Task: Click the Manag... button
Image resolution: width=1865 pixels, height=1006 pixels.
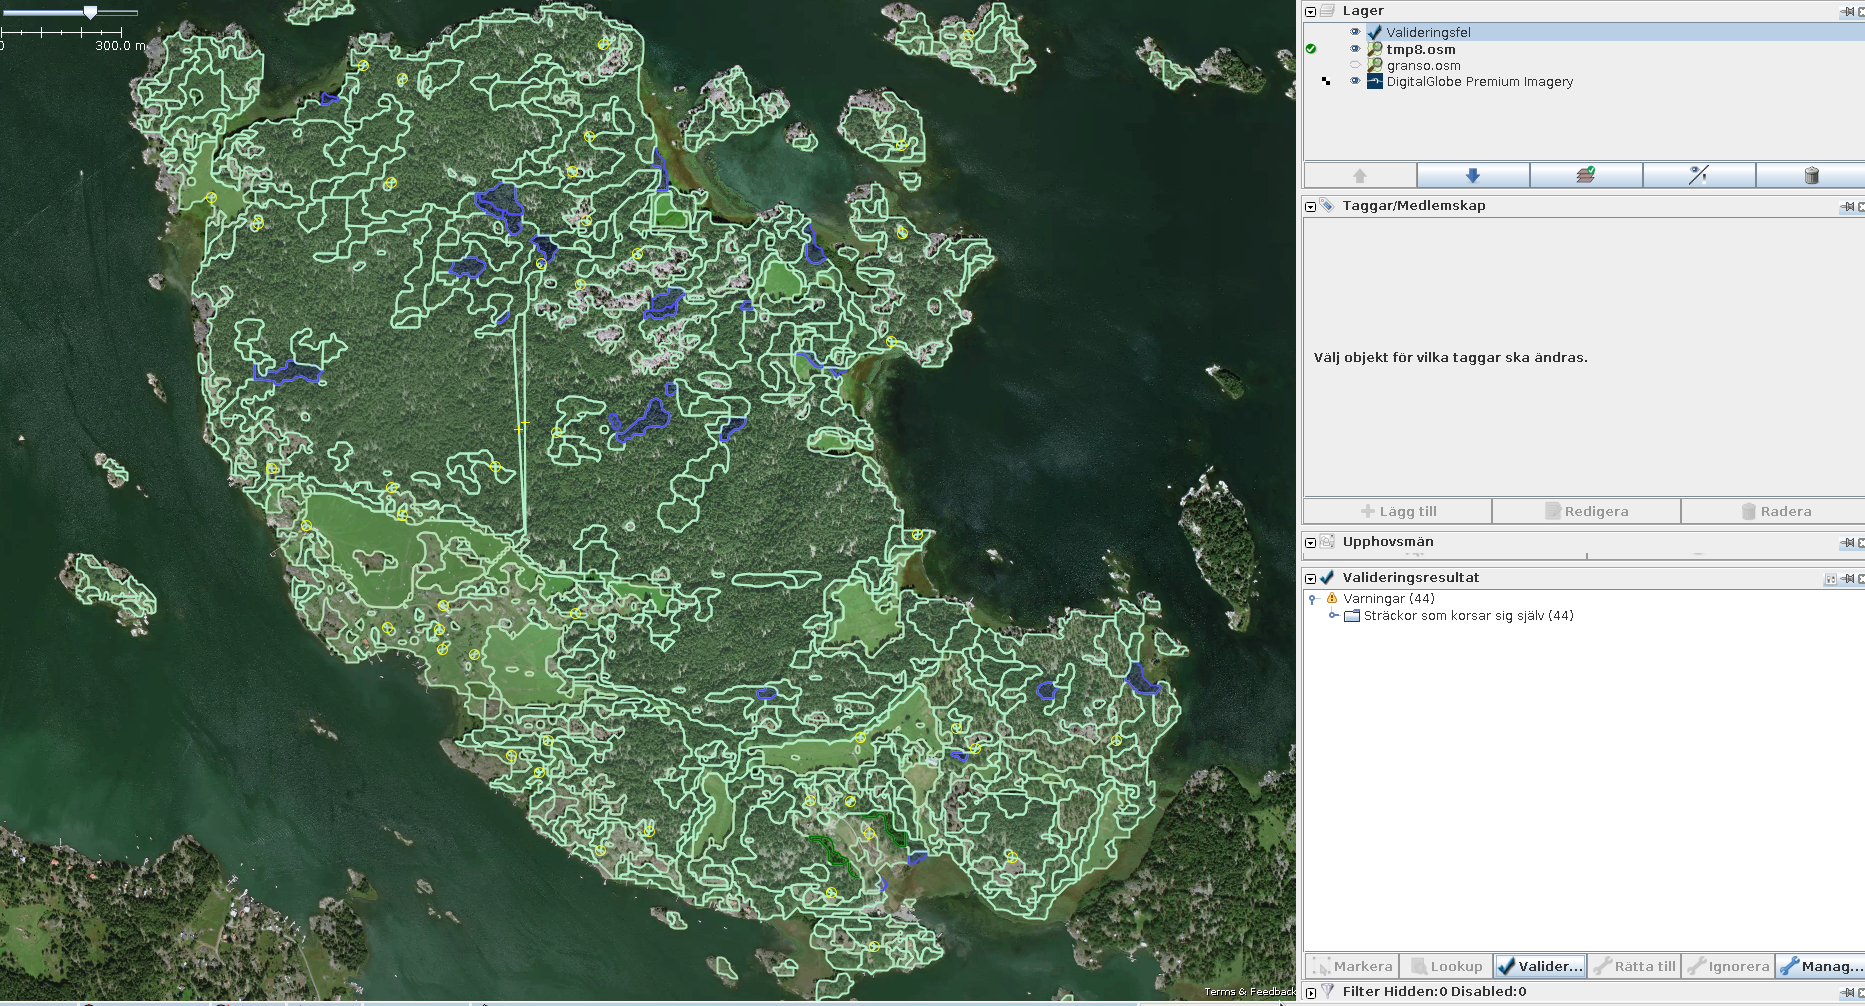Action: 1821,966
